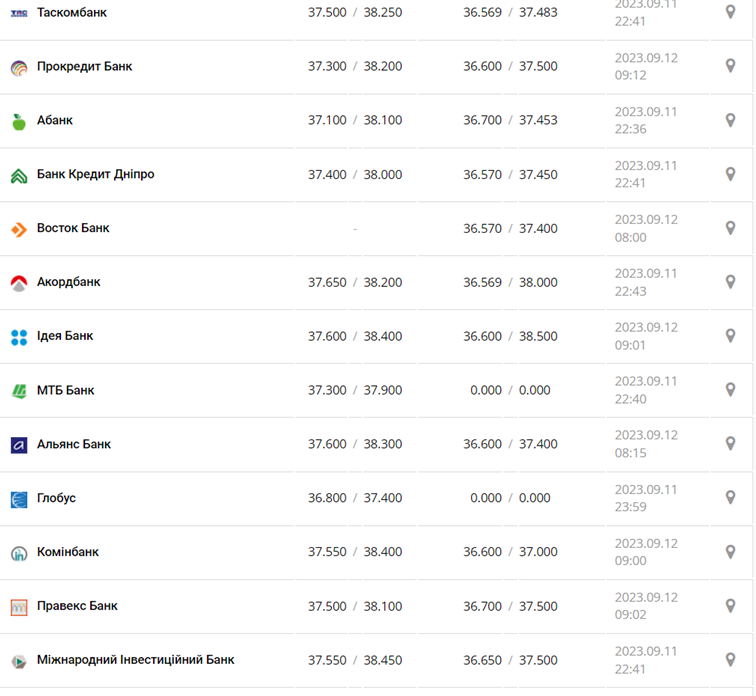Click Ідея Банк rate 37.600 / 38.400
Viewport: 756px width, 696px height.
pyautogui.click(x=355, y=336)
